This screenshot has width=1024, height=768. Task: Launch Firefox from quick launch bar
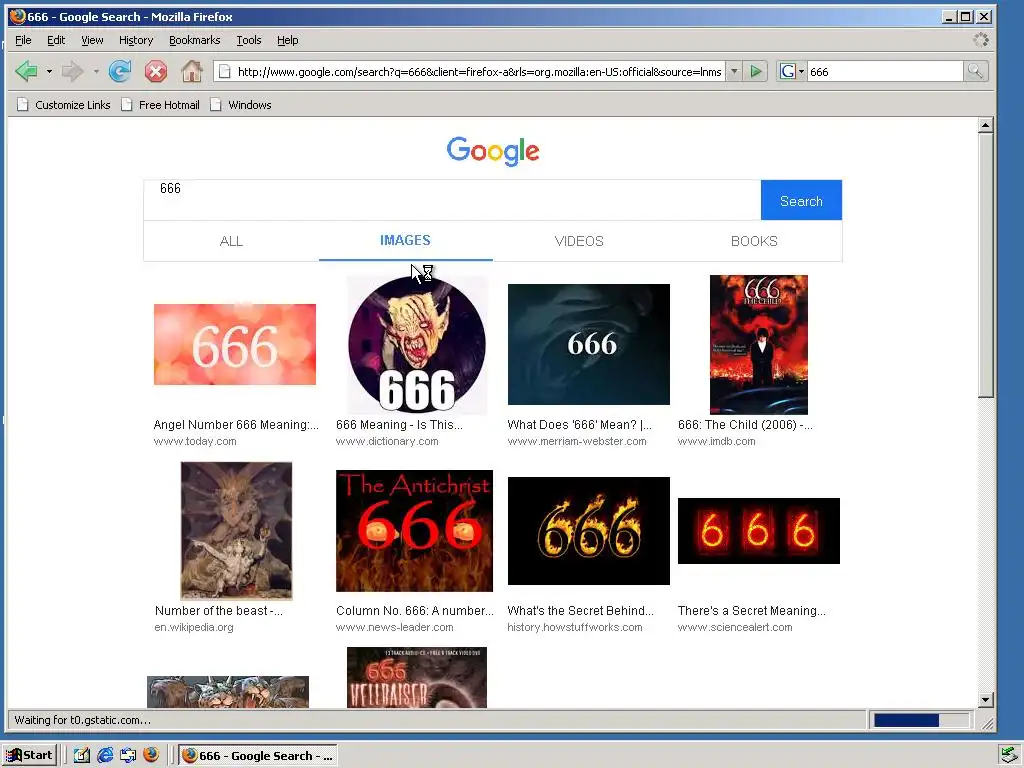pyautogui.click(x=151, y=755)
